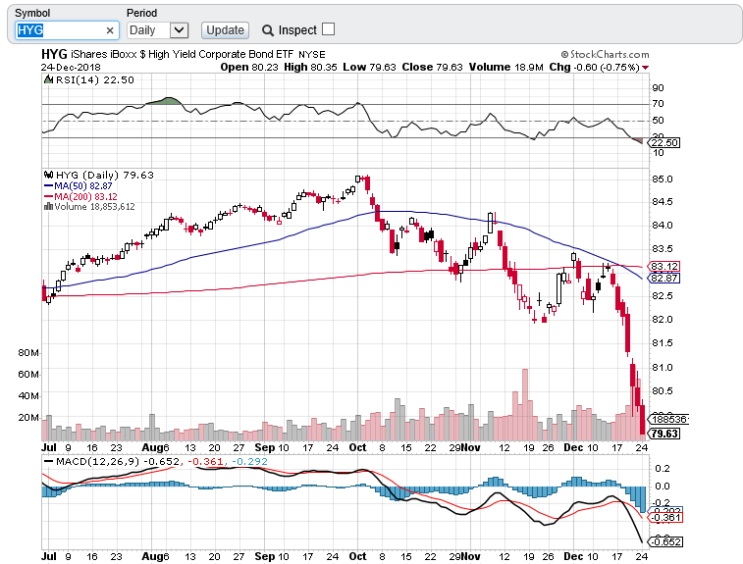Click the -0.652 MACD value tag
This screenshot has height=564, width=743.
click(665, 542)
